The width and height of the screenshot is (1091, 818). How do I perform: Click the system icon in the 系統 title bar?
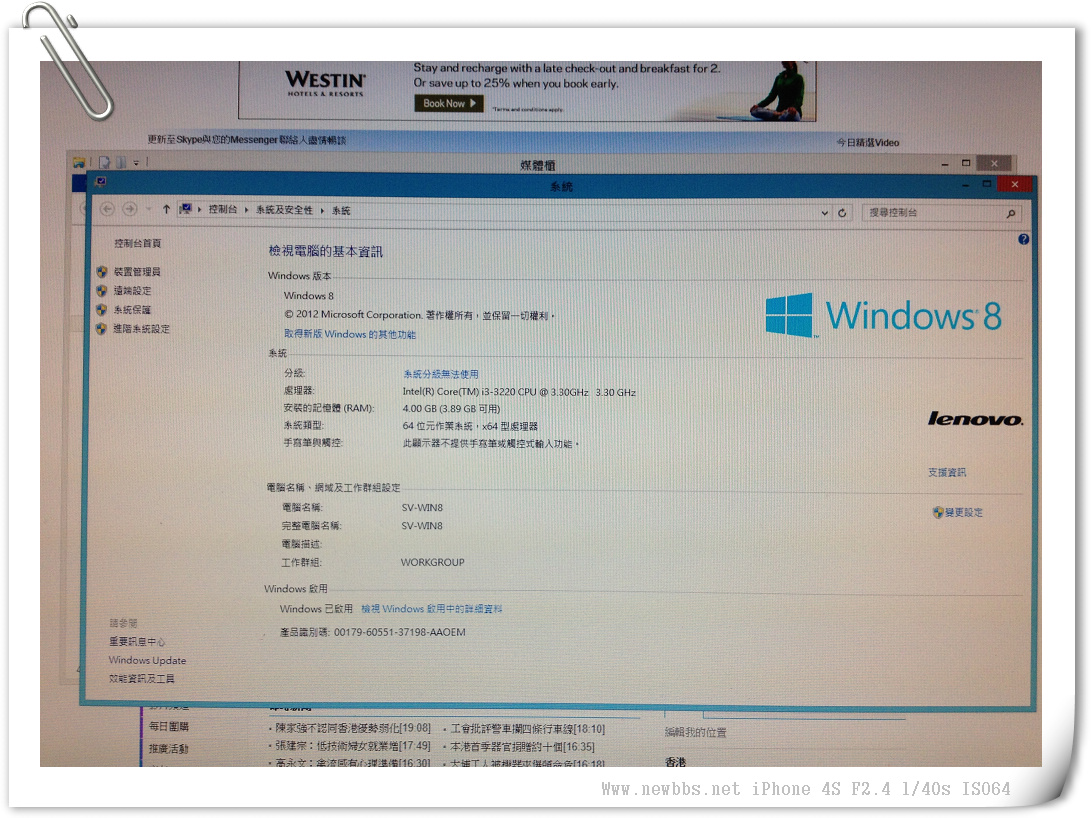pyautogui.click(x=100, y=182)
